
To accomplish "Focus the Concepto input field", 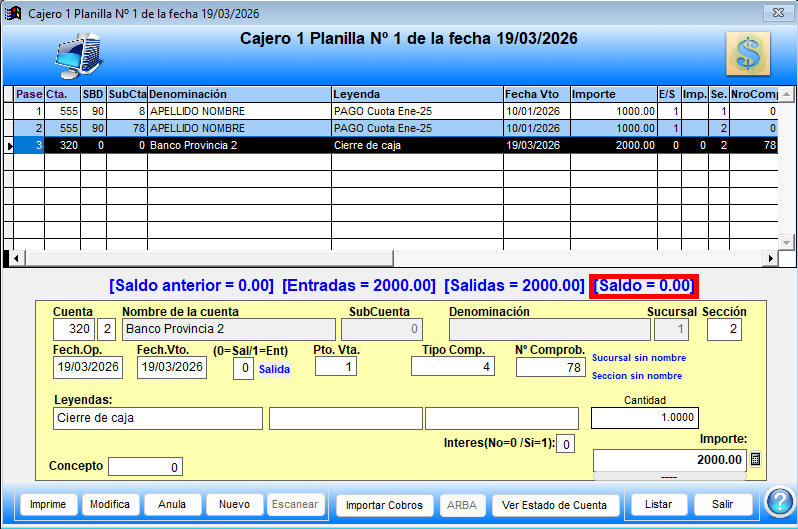I will [145, 467].
